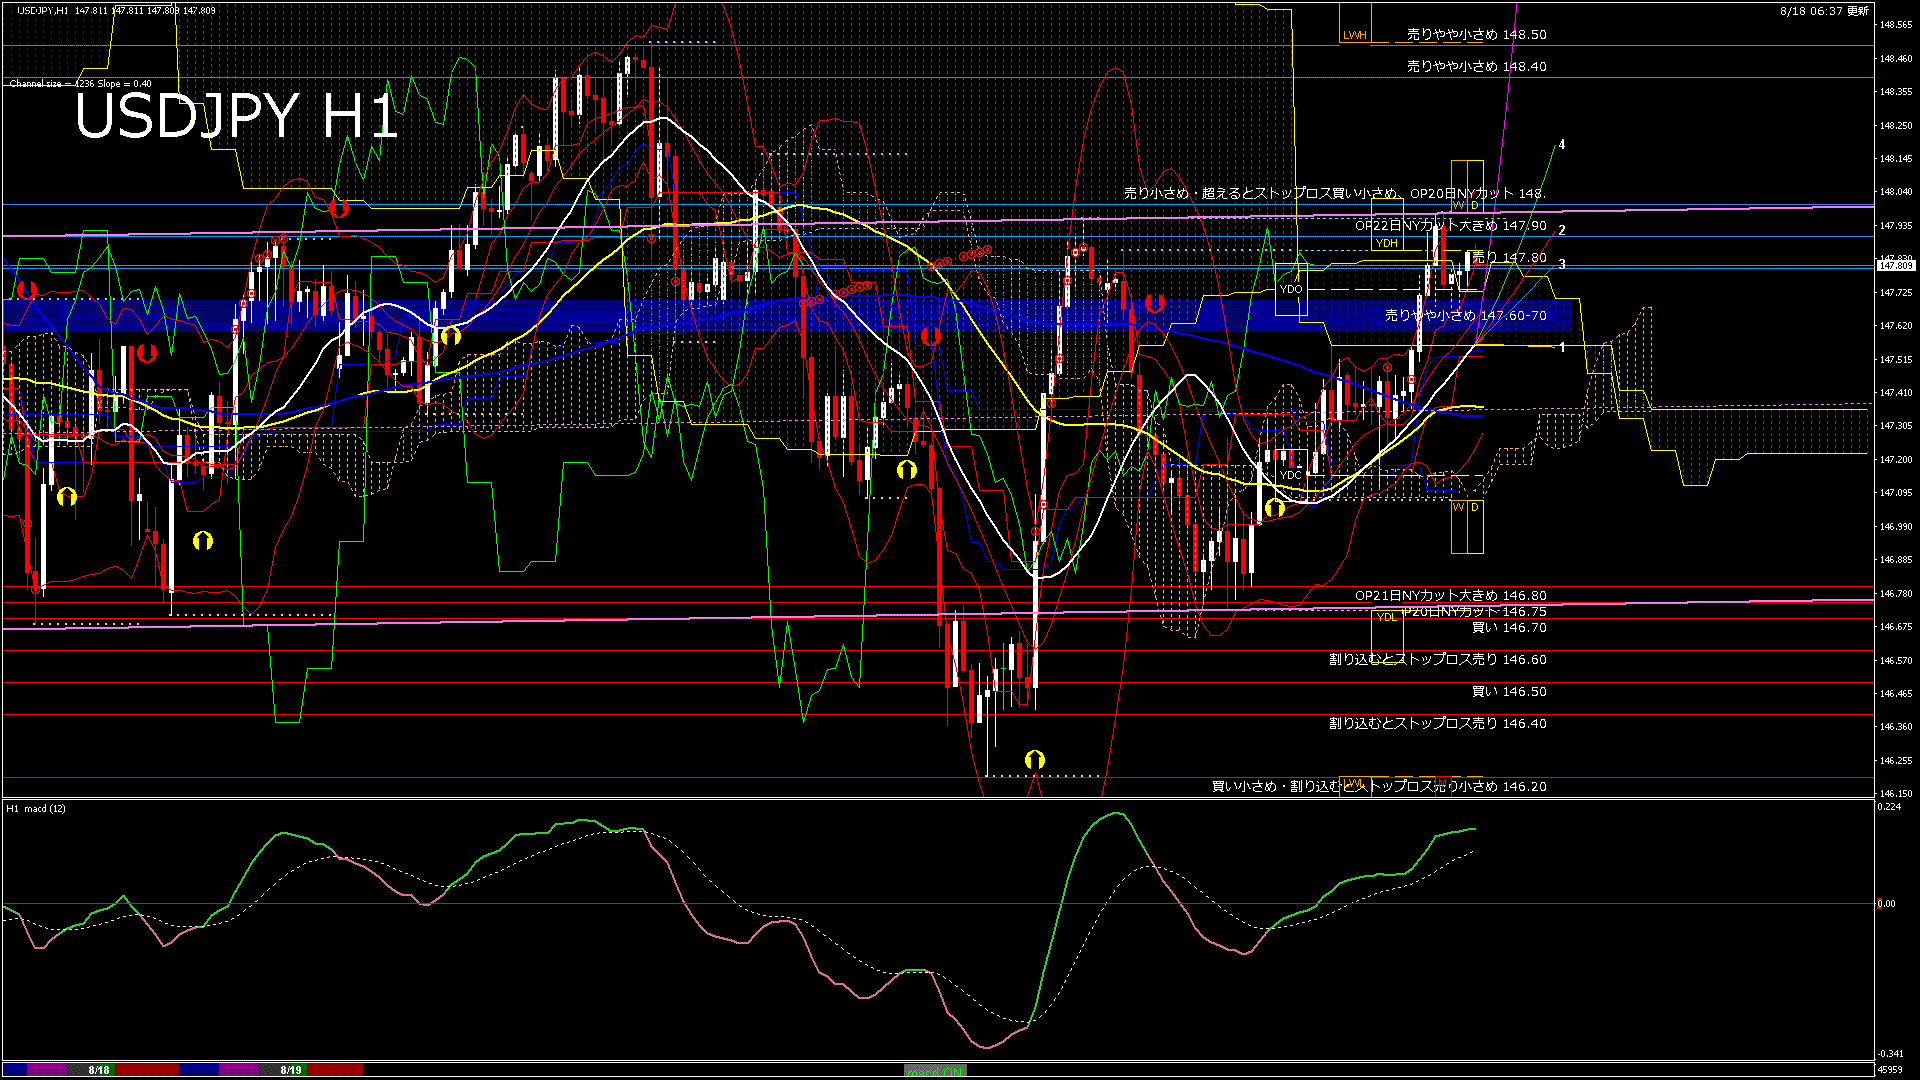Select the 買い 146.50 level label
Screen dimensions: 1920x1080
tap(1509, 692)
